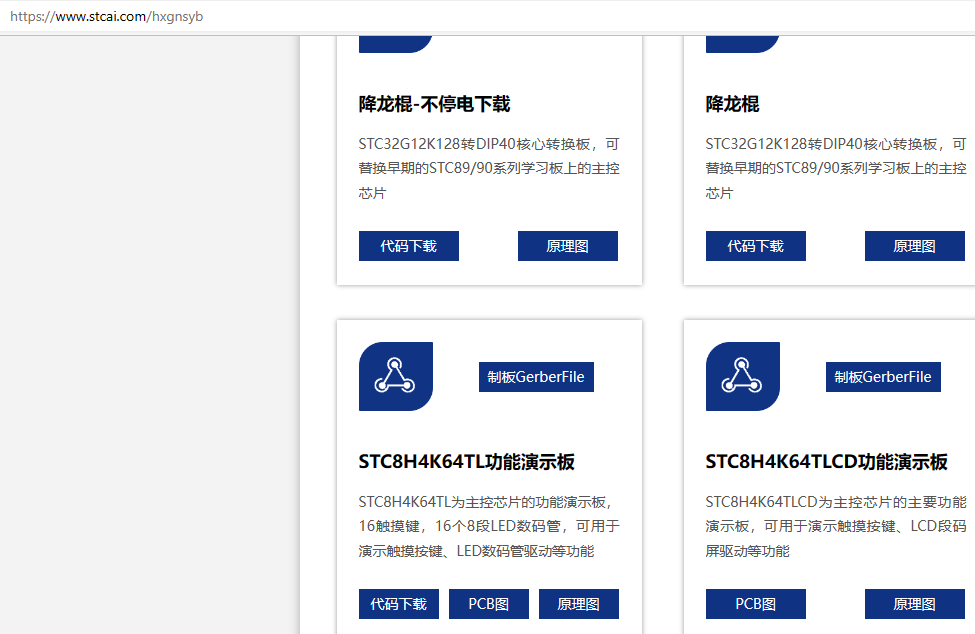Open PCB图 for STC8H4K64TLCD功能演示板
The height and width of the screenshot is (634, 975).
click(x=756, y=604)
